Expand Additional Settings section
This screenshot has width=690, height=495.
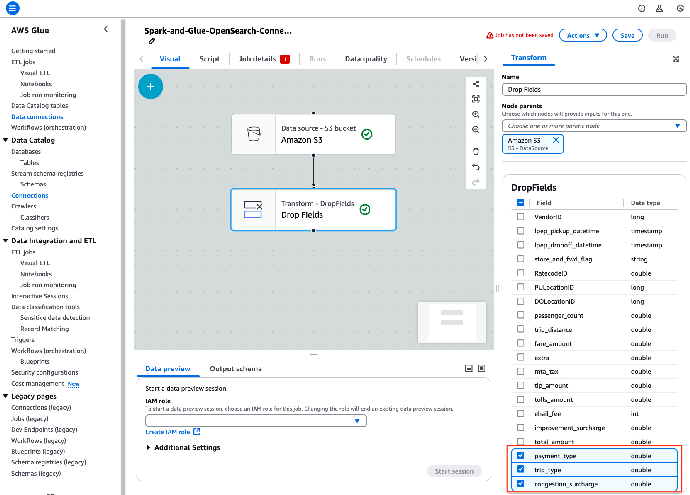(x=184, y=447)
